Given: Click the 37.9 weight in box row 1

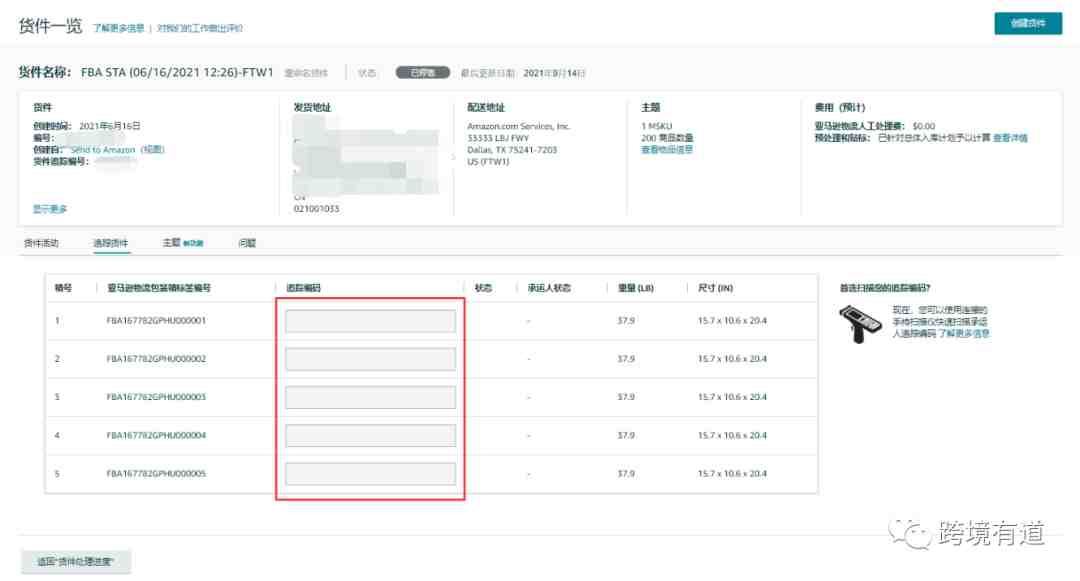Looking at the screenshot, I should coord(626,321).
